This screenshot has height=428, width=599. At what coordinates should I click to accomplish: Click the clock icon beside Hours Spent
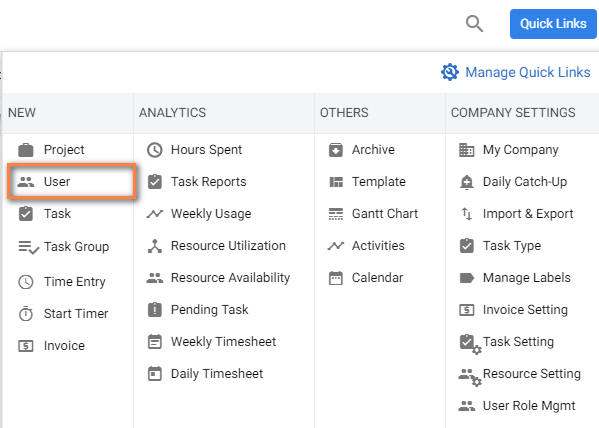tap(155, 150)
